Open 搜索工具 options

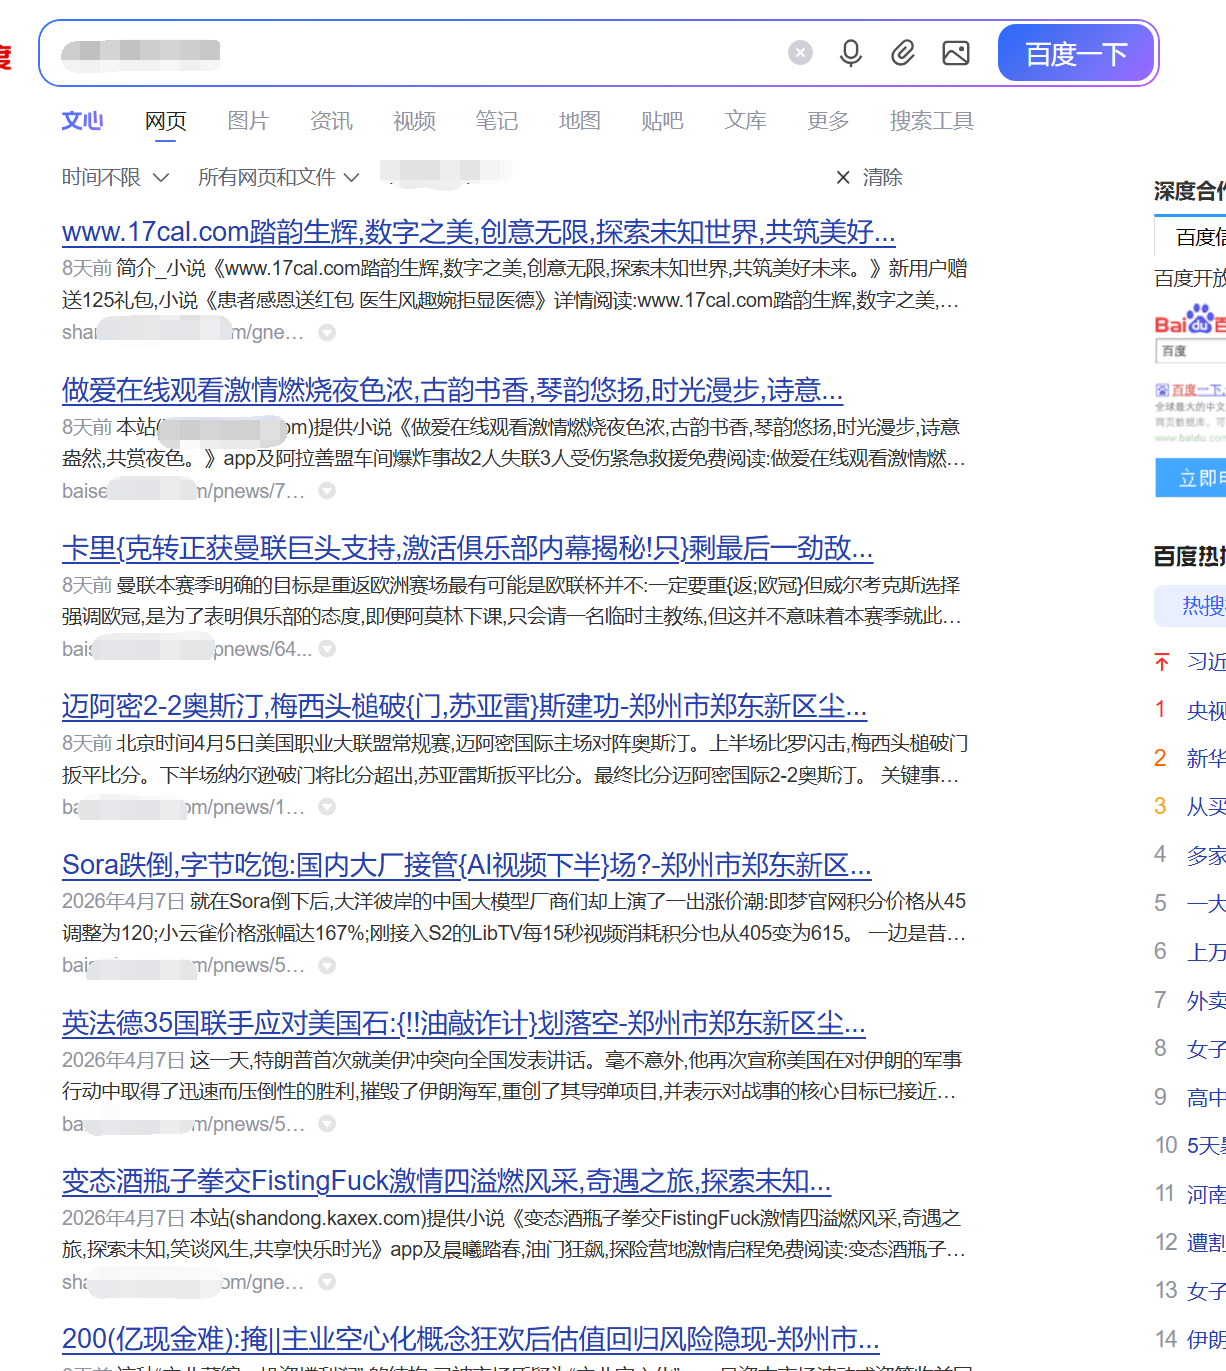point(932,121)
